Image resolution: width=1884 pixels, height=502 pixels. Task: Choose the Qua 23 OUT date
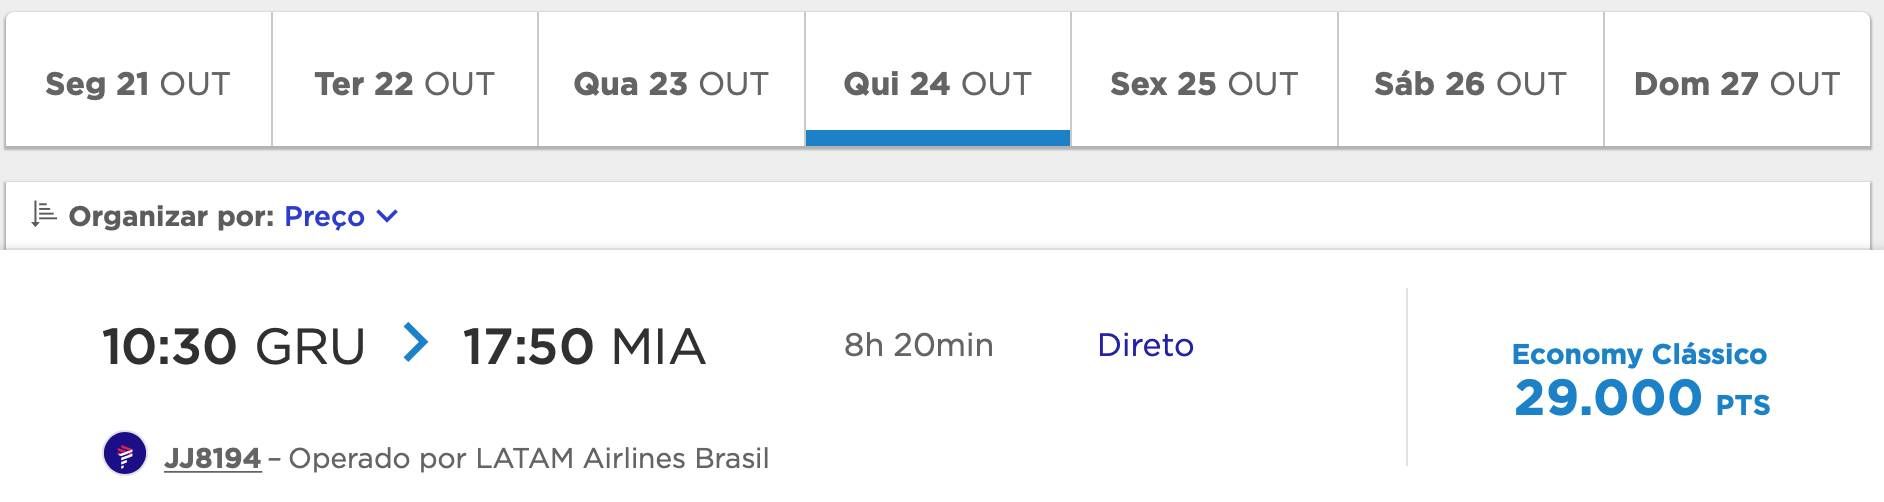pos(671,84)
